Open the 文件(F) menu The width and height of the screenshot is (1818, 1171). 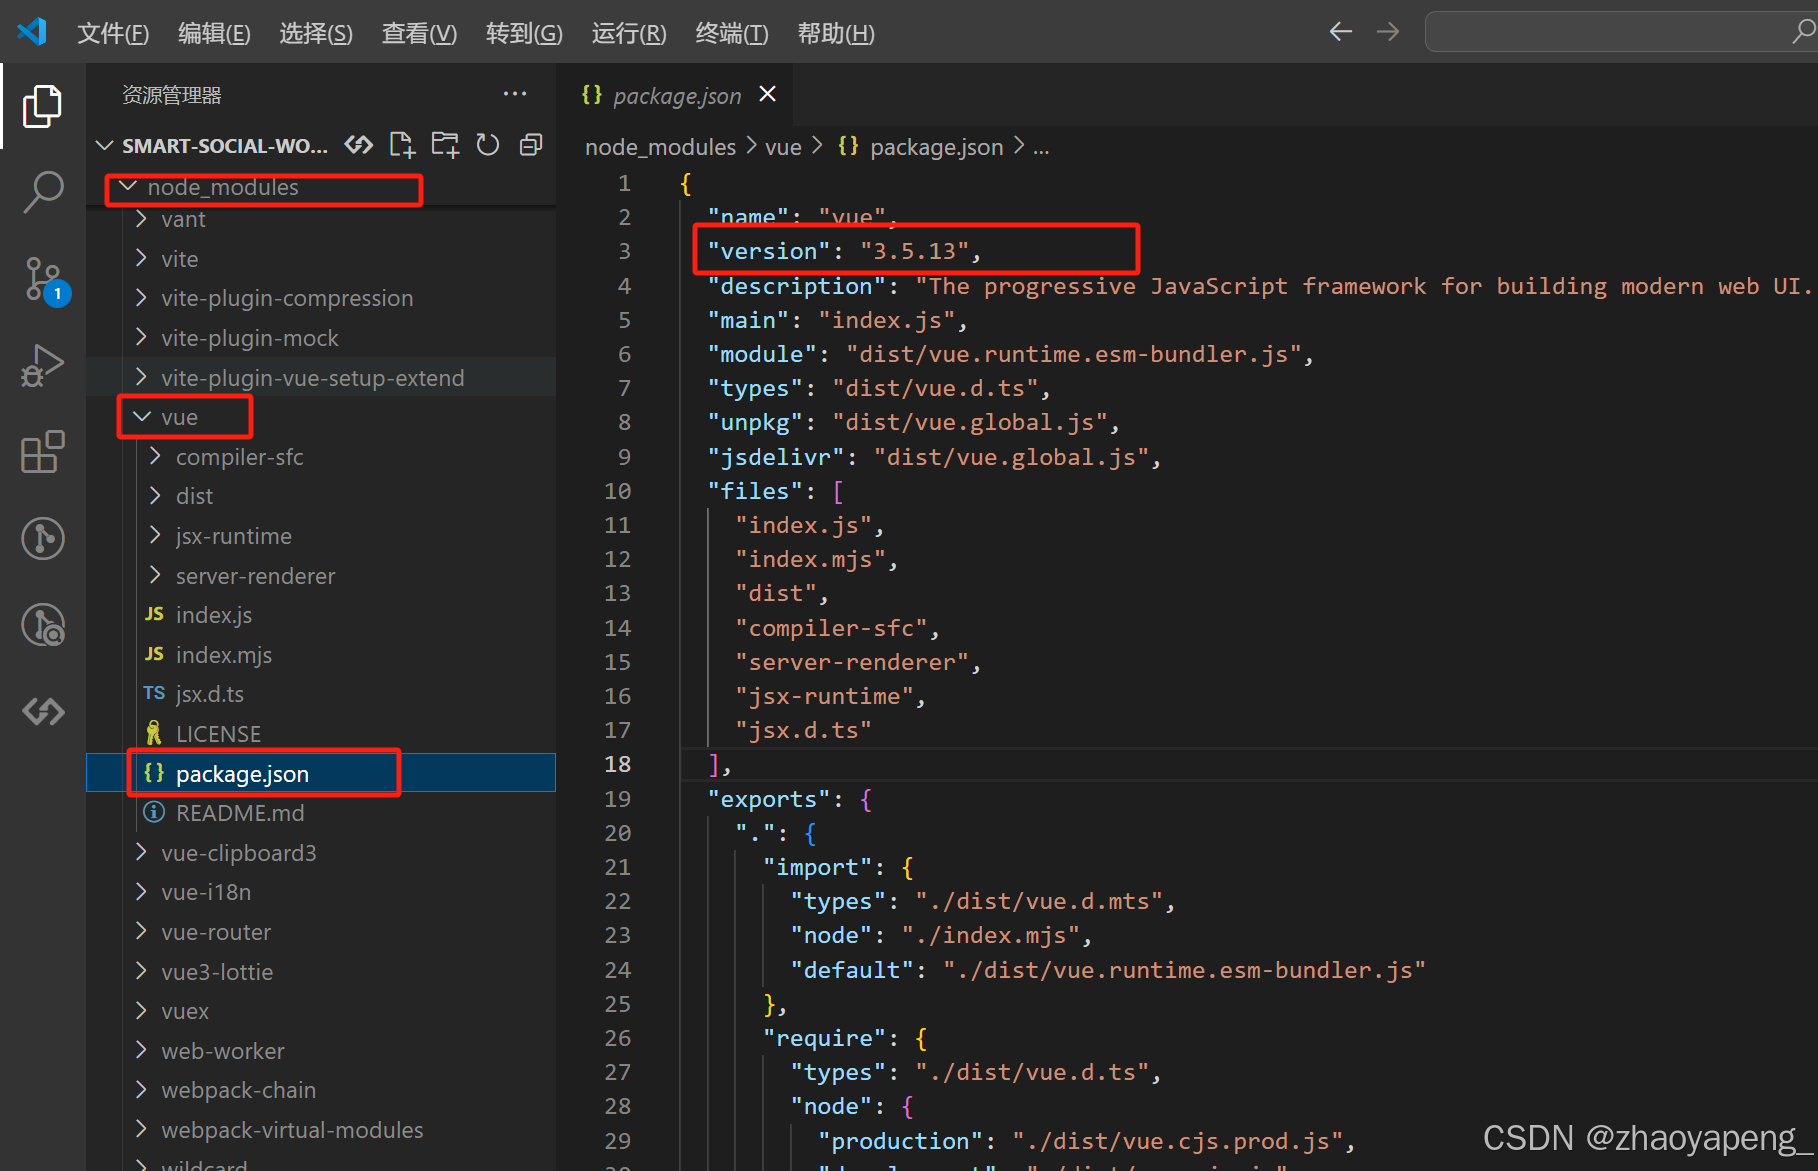pyautogui.click(x=113, y=33)
